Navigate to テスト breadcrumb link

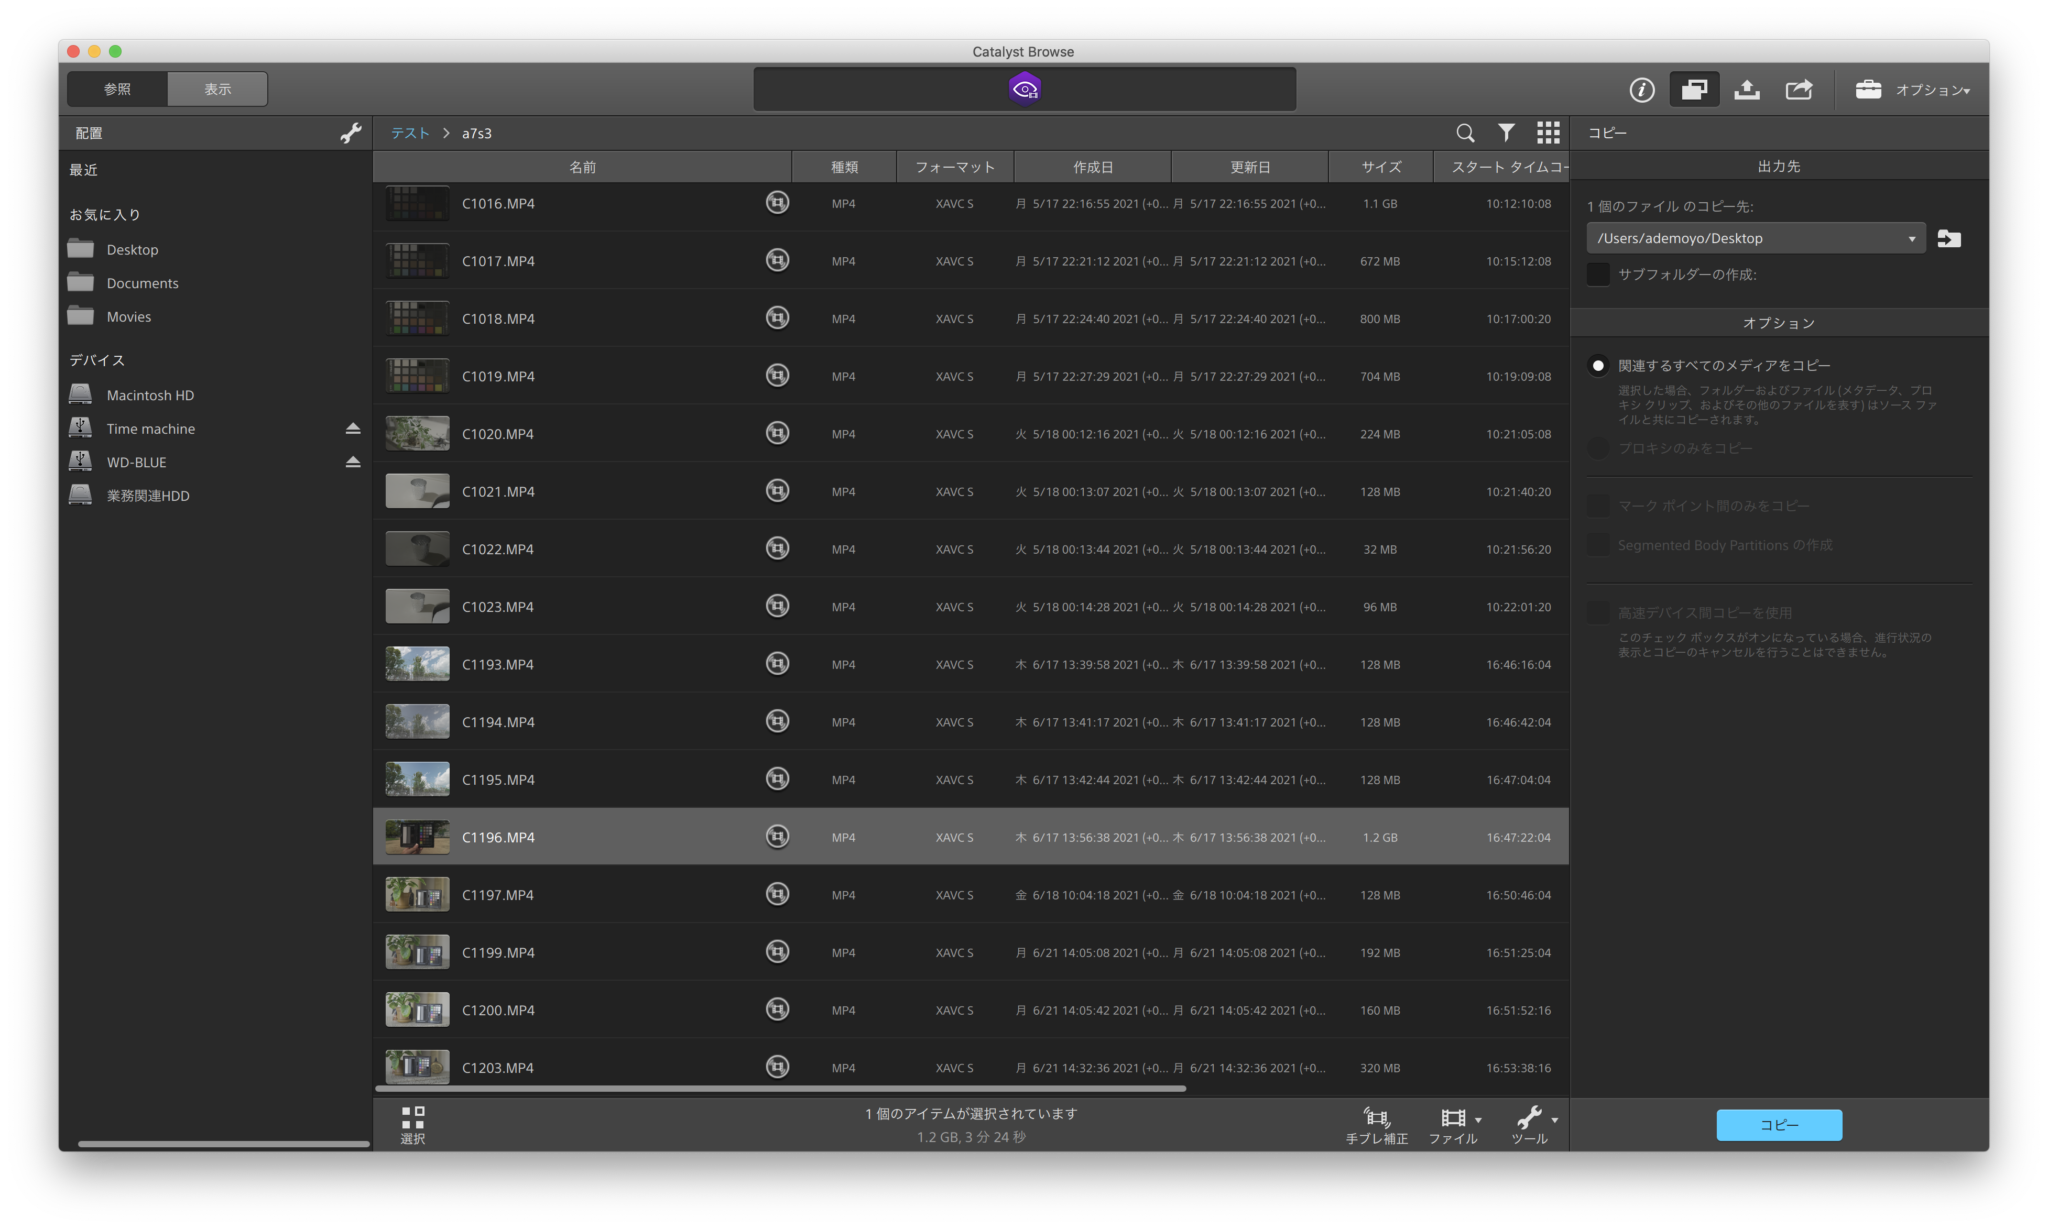click(x=410, y=133)
